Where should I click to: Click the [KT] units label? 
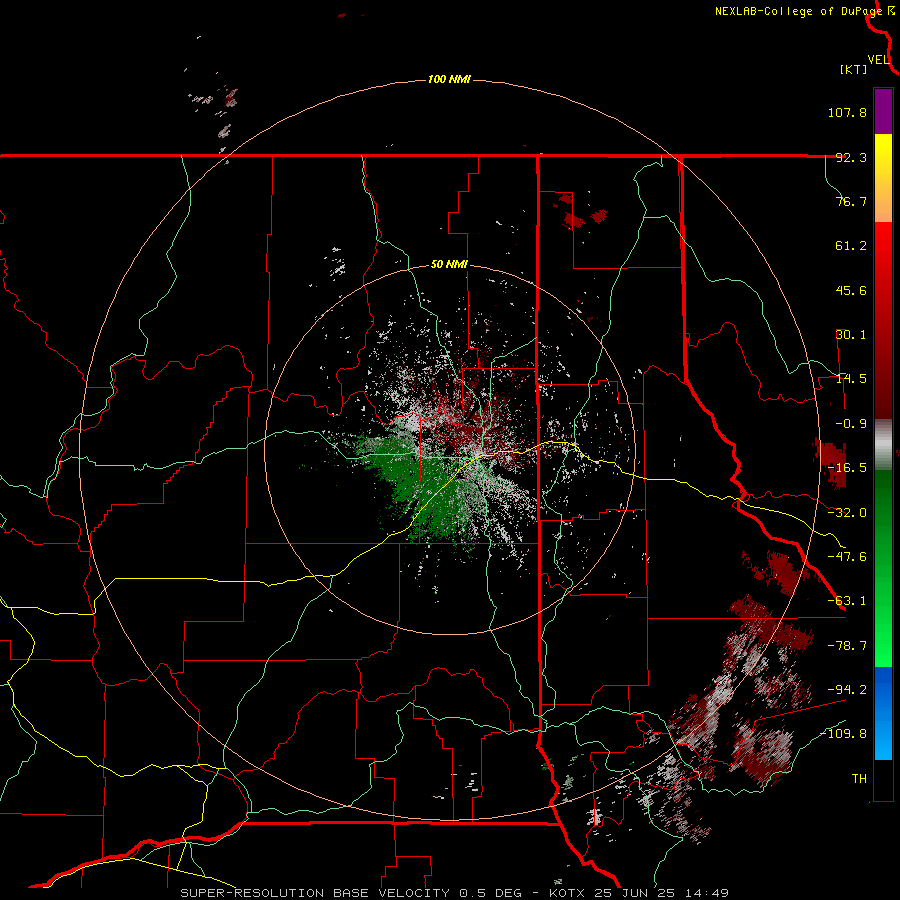coord(854,69)
